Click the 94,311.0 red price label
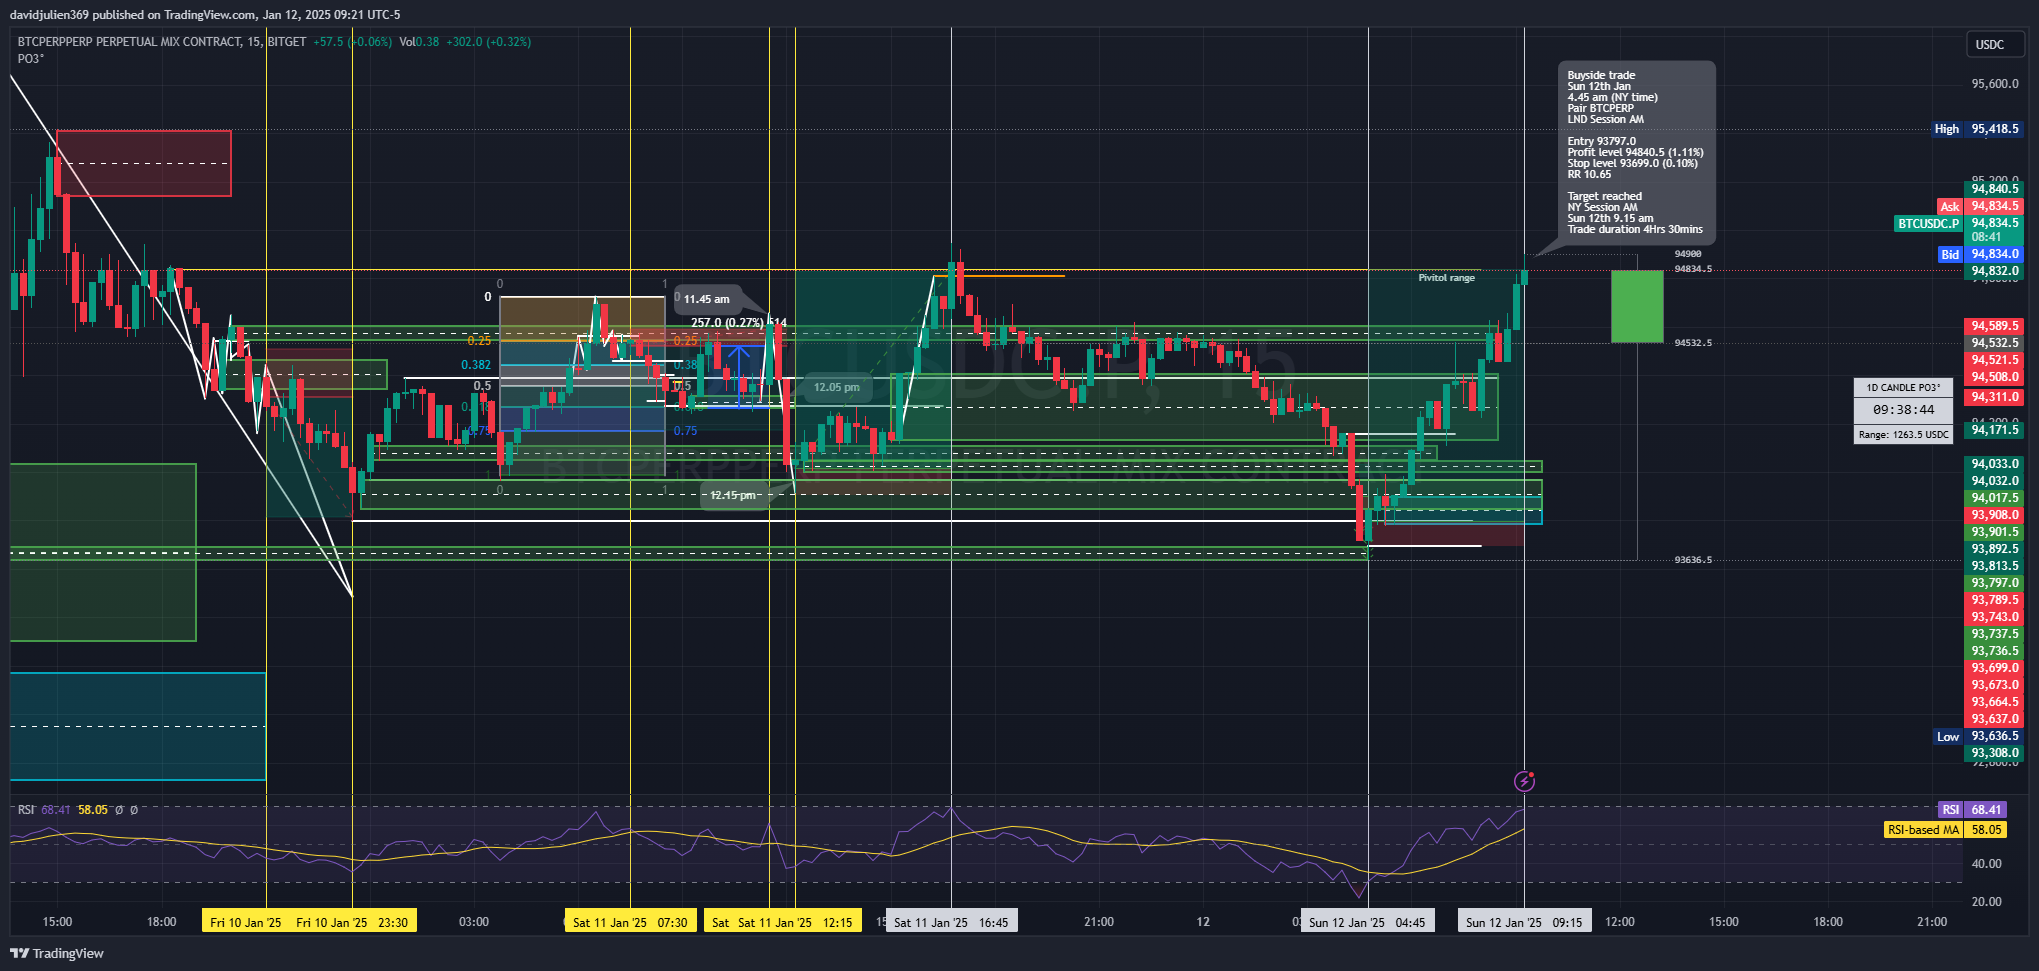The image size is (2039, 971). [x=1994, y=397]
